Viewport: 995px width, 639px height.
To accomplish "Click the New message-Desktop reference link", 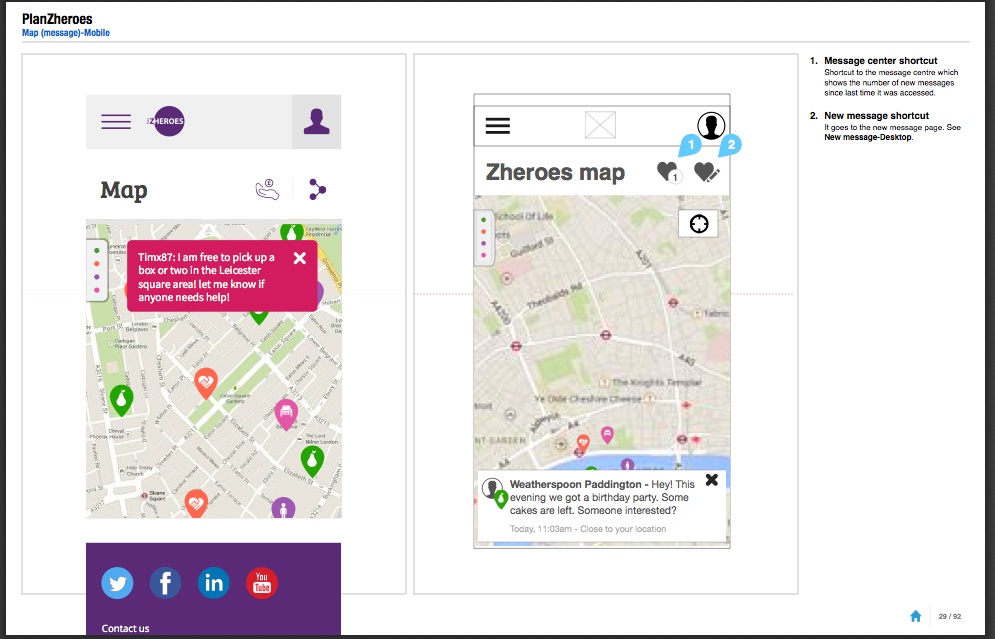I will (868, 137).
